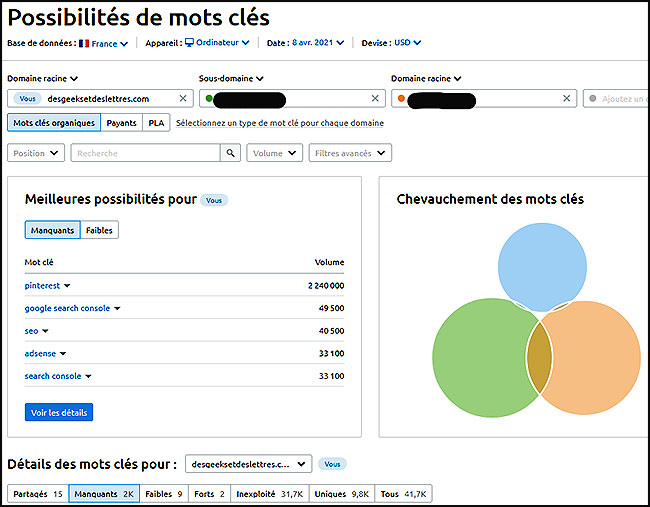The image size is (650, 507).
Task: Click the blue circle in the Venn diagram
Action: (542, 265)
